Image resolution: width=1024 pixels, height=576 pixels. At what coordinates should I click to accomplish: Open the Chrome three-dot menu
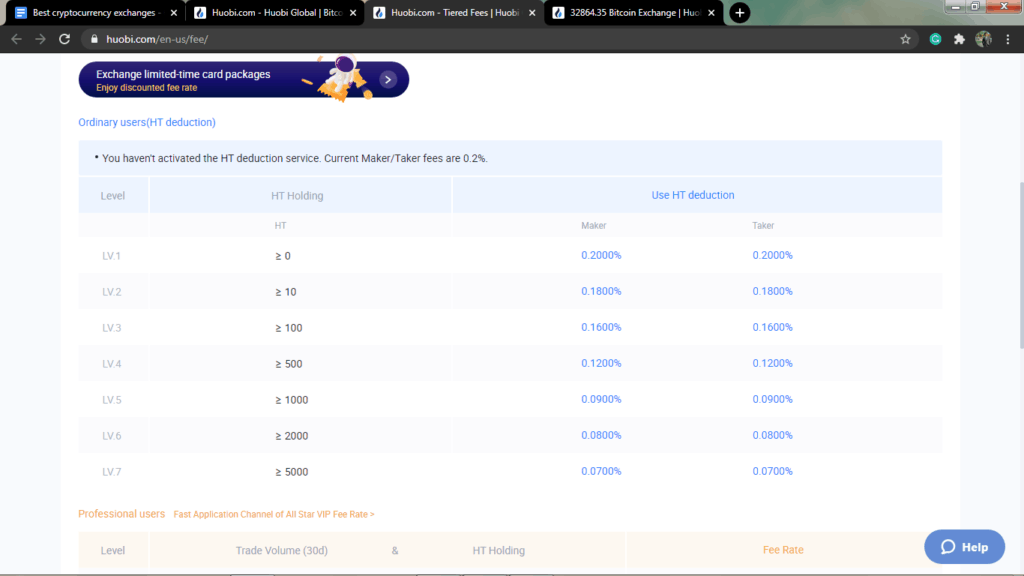[x=1008, y=39]
